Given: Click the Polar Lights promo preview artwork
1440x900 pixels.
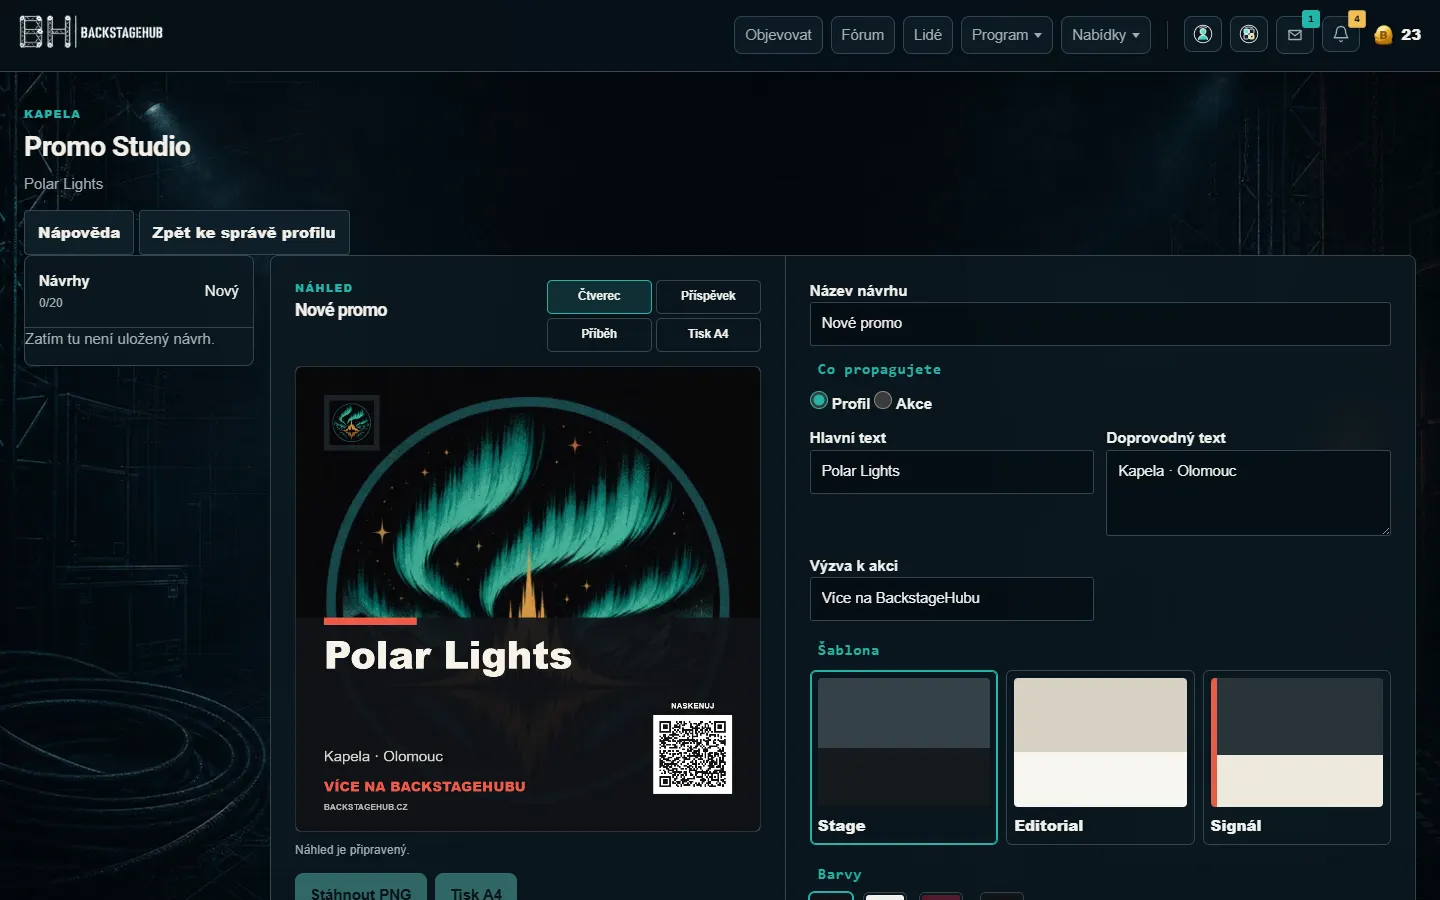Looking at the screenshot, I should pyautogui.click(x=528, y=599).
